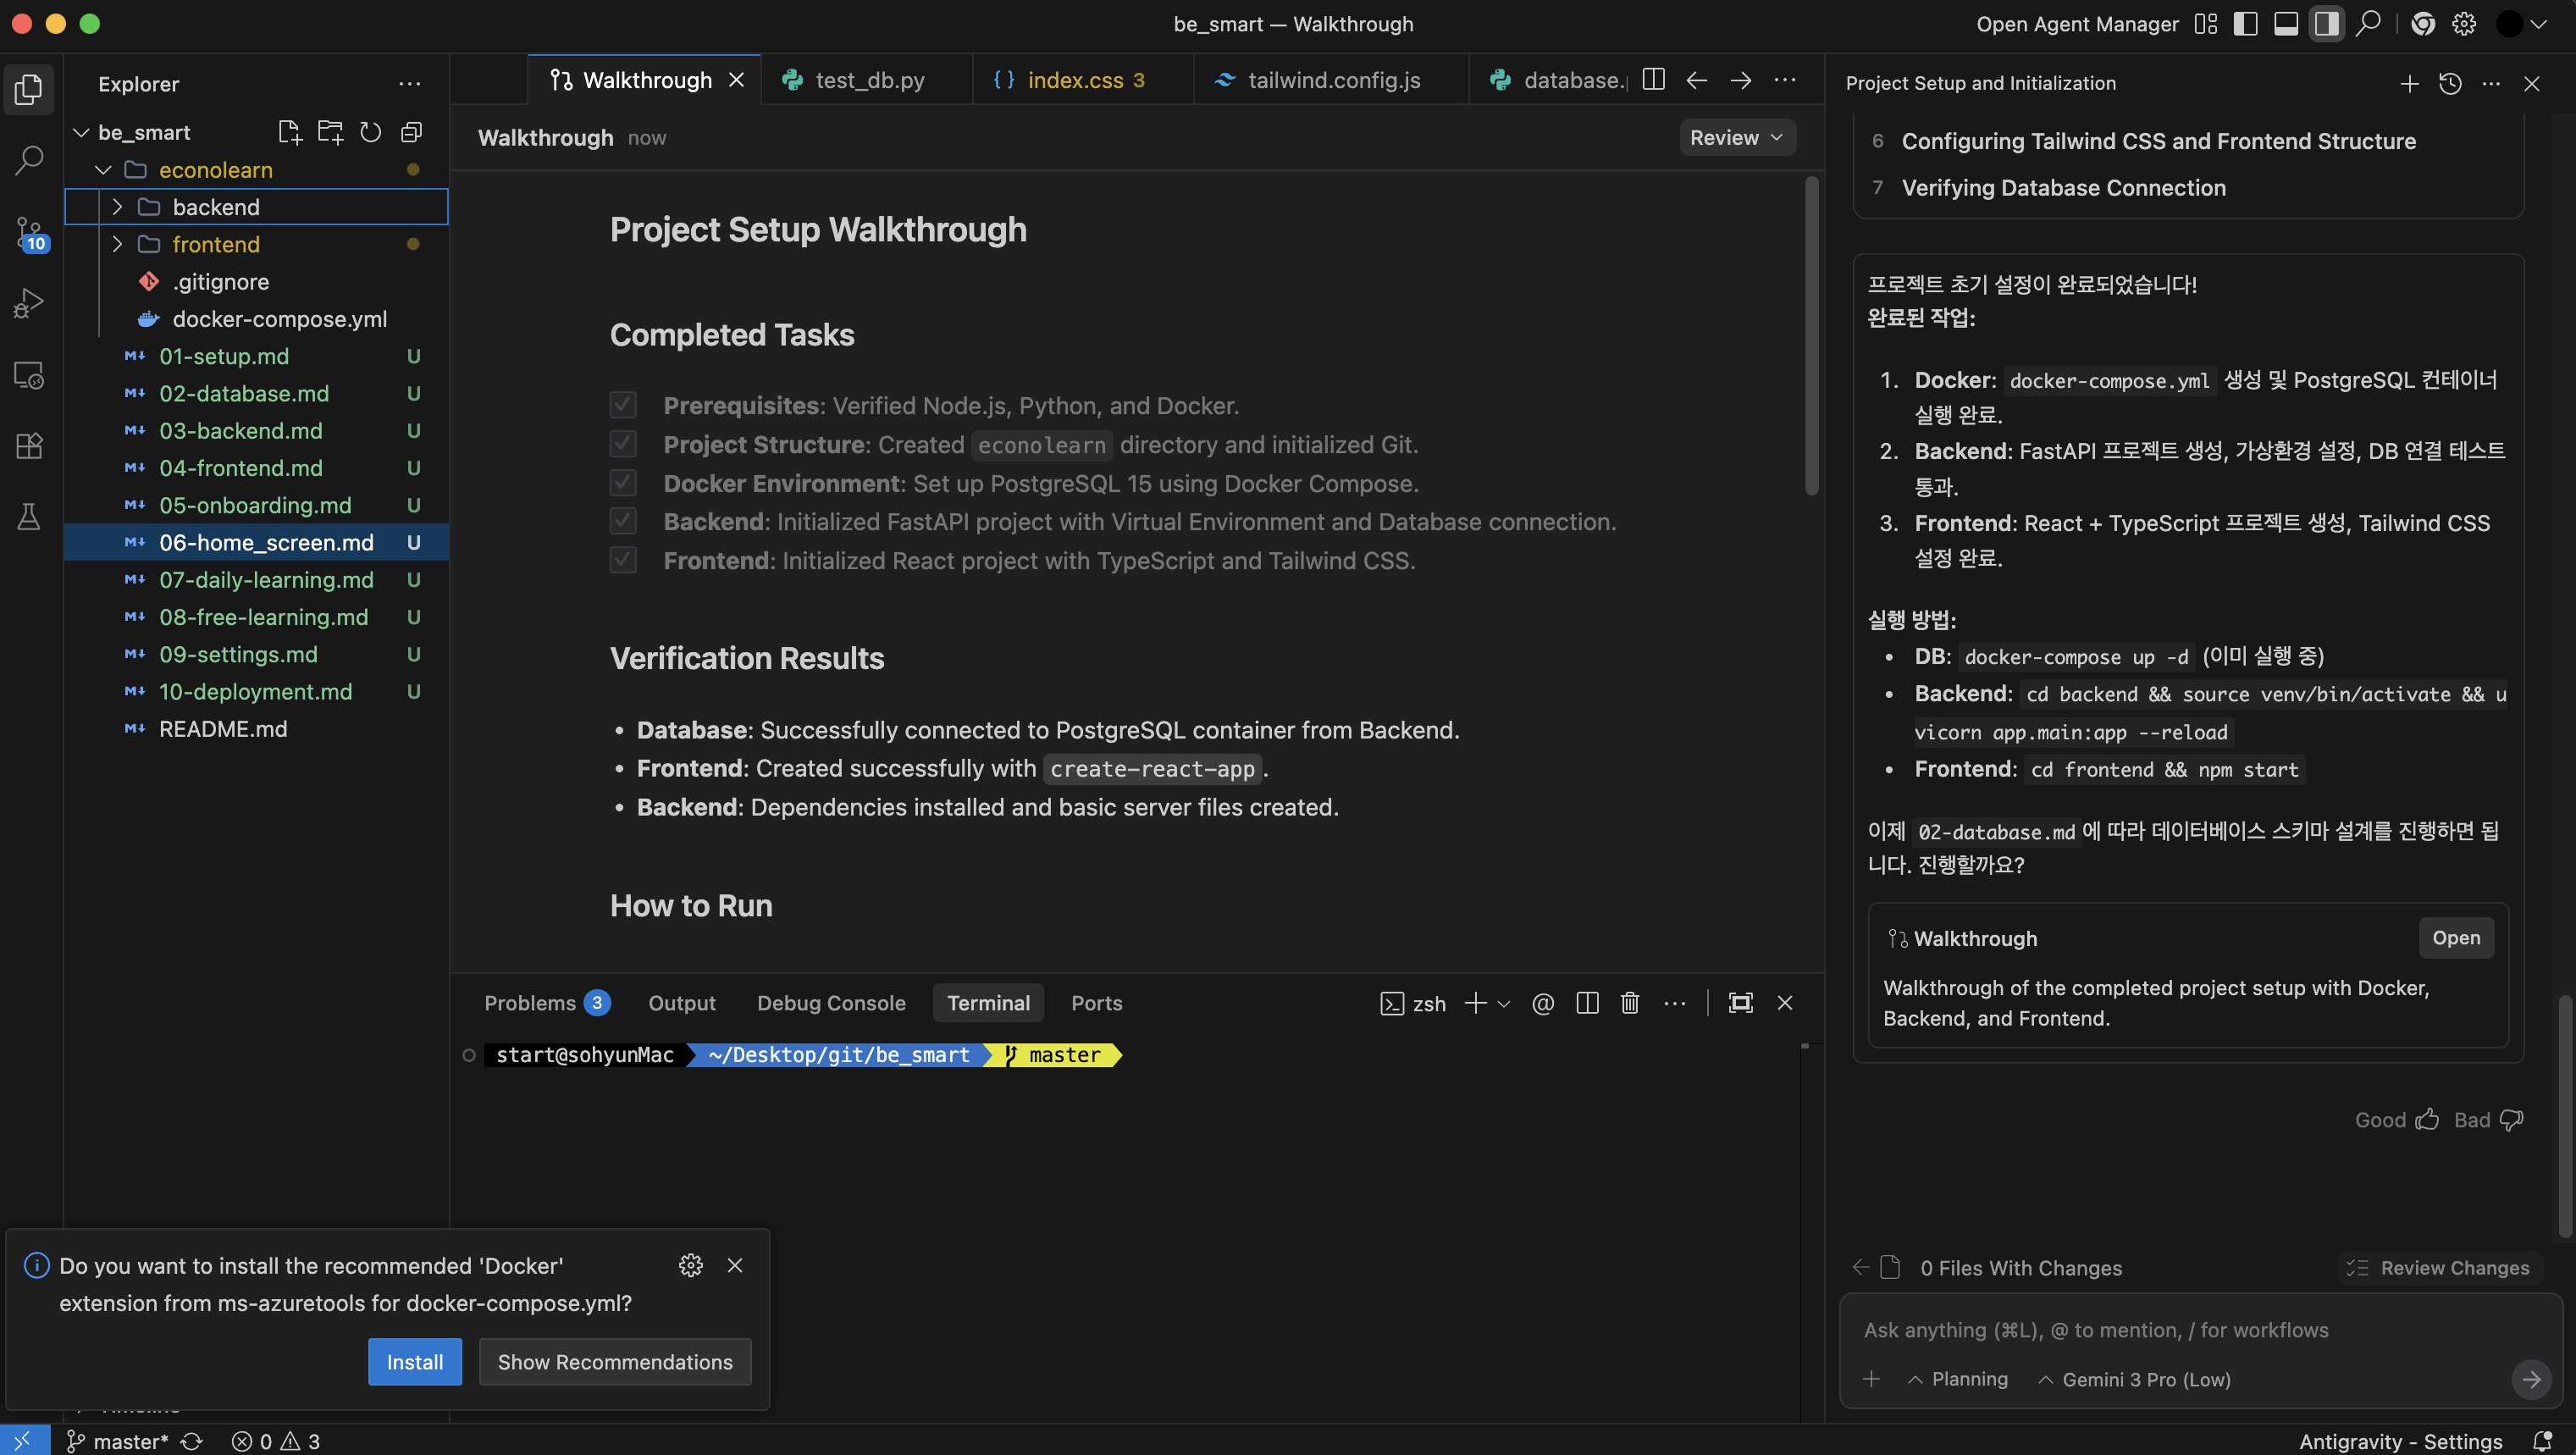Screen dimensions: 2576x1455
Task: Click New File icon in Explorer header
Action: (289, 132)
